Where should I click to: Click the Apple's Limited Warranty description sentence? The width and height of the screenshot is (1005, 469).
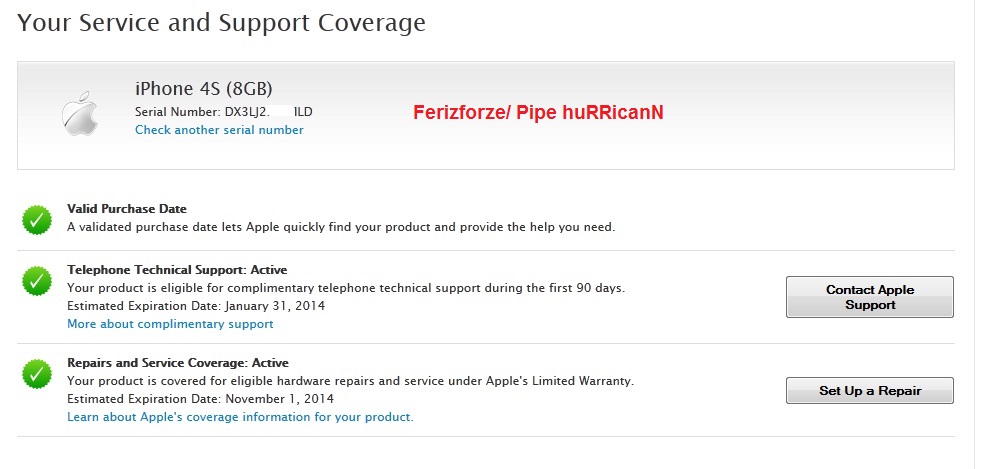point(350,381)
